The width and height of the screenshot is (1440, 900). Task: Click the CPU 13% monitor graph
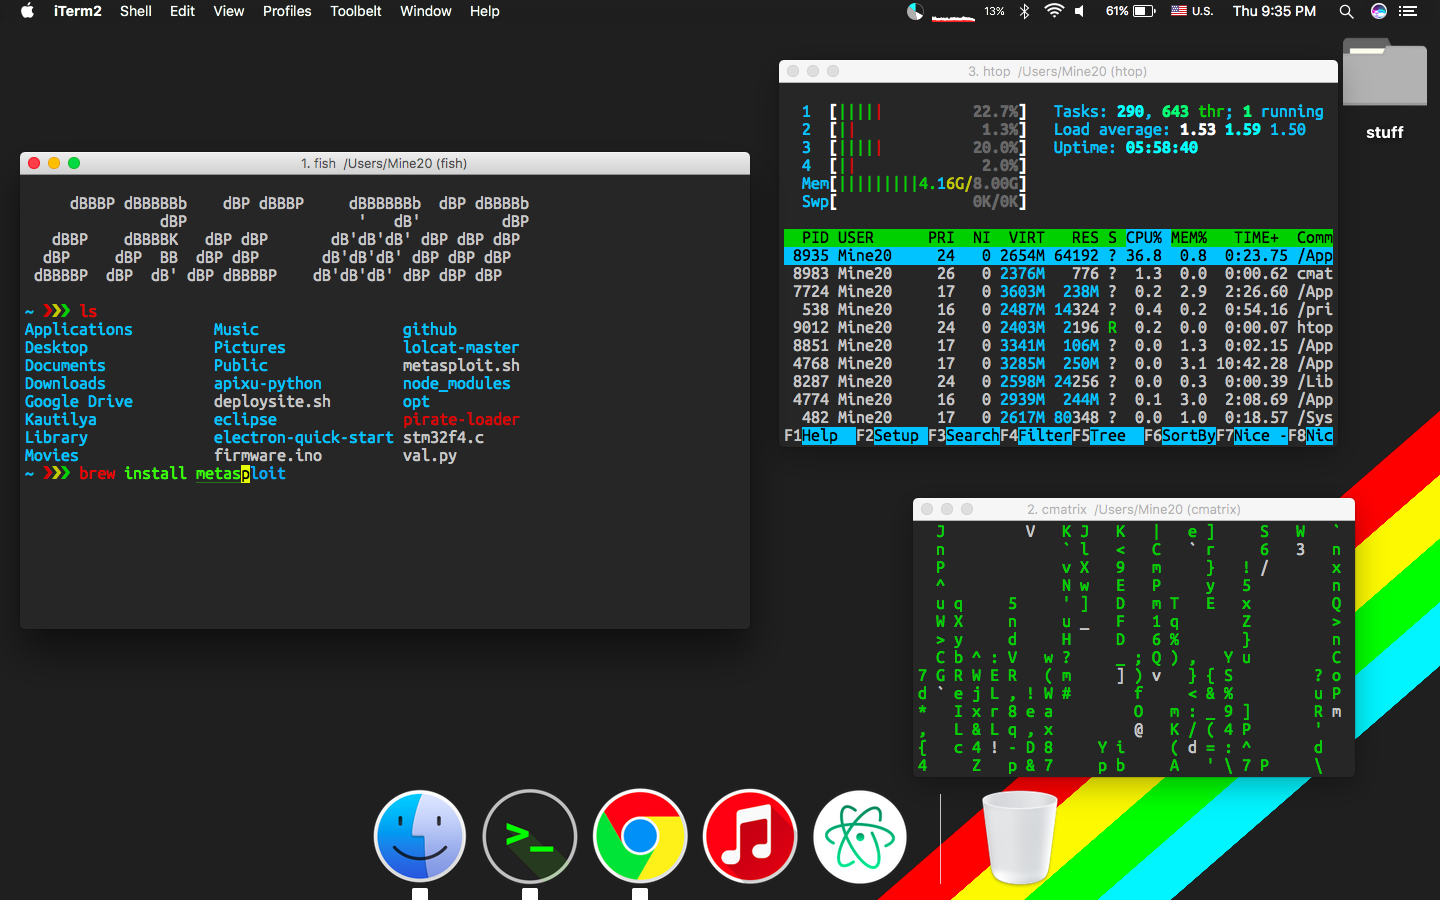(967, 11)
